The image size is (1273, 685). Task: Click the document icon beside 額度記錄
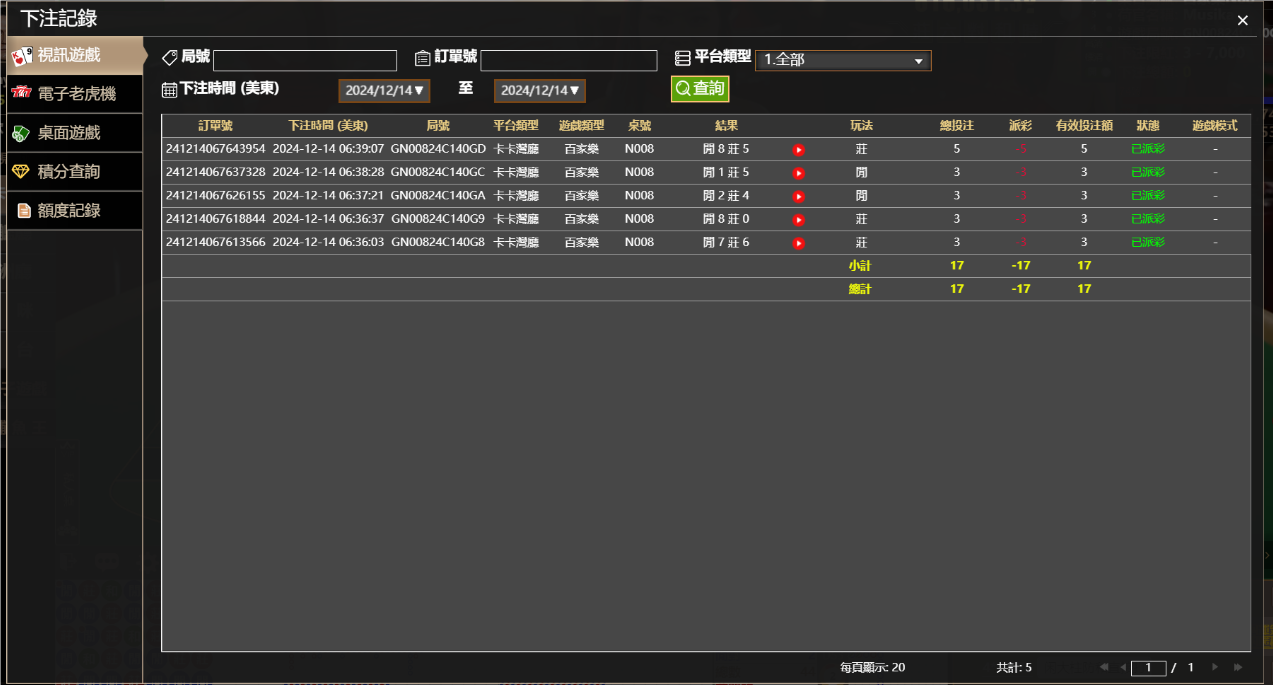(x=22, y=210)
